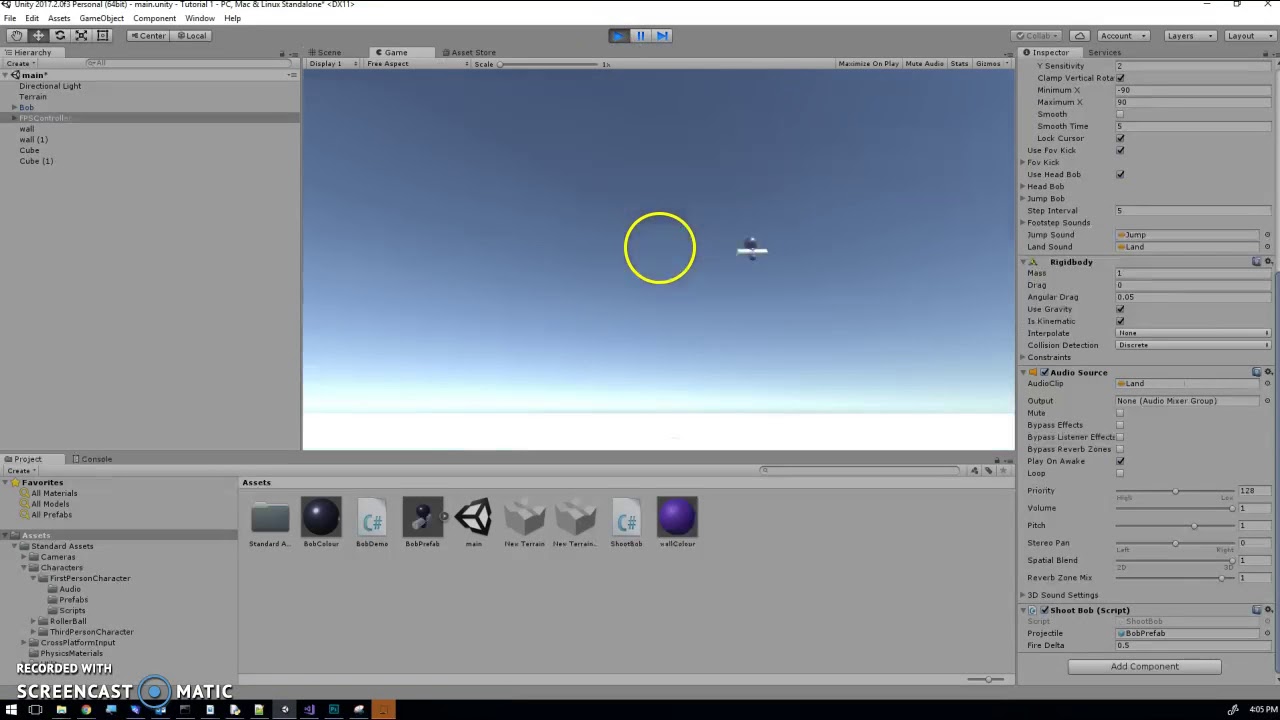This screenshot has width=1280, height=720.
Task: Expand the Bob object in Hierarchy
Action: [14, 107]
